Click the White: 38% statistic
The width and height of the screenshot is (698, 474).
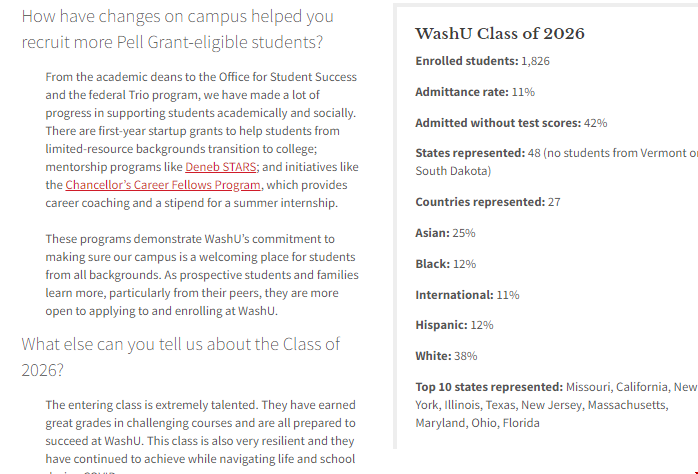pyautogui.click(x=446, y=356)
